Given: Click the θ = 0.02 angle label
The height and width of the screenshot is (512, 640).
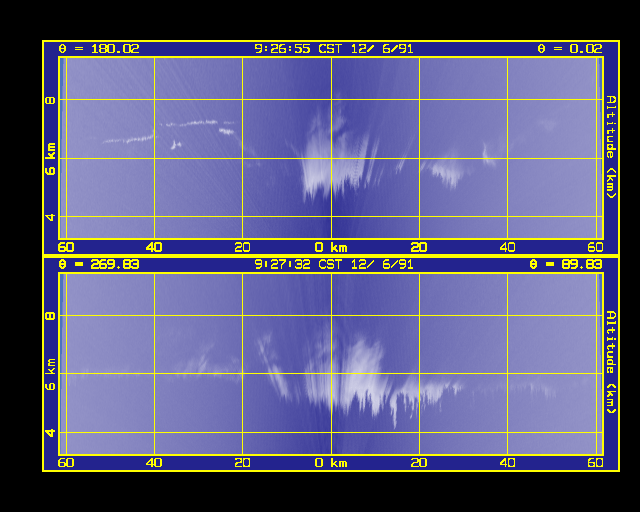Looking at the screenshot, I should pos(570,49).
